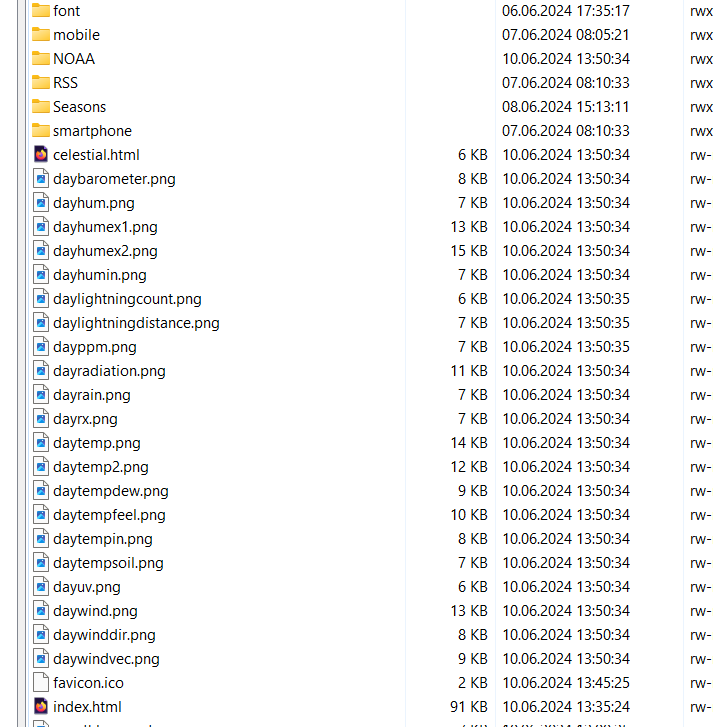This screenshot has height=727, width=713.
Task: Click the dayradiation.png filename
Action: [109, 370]
